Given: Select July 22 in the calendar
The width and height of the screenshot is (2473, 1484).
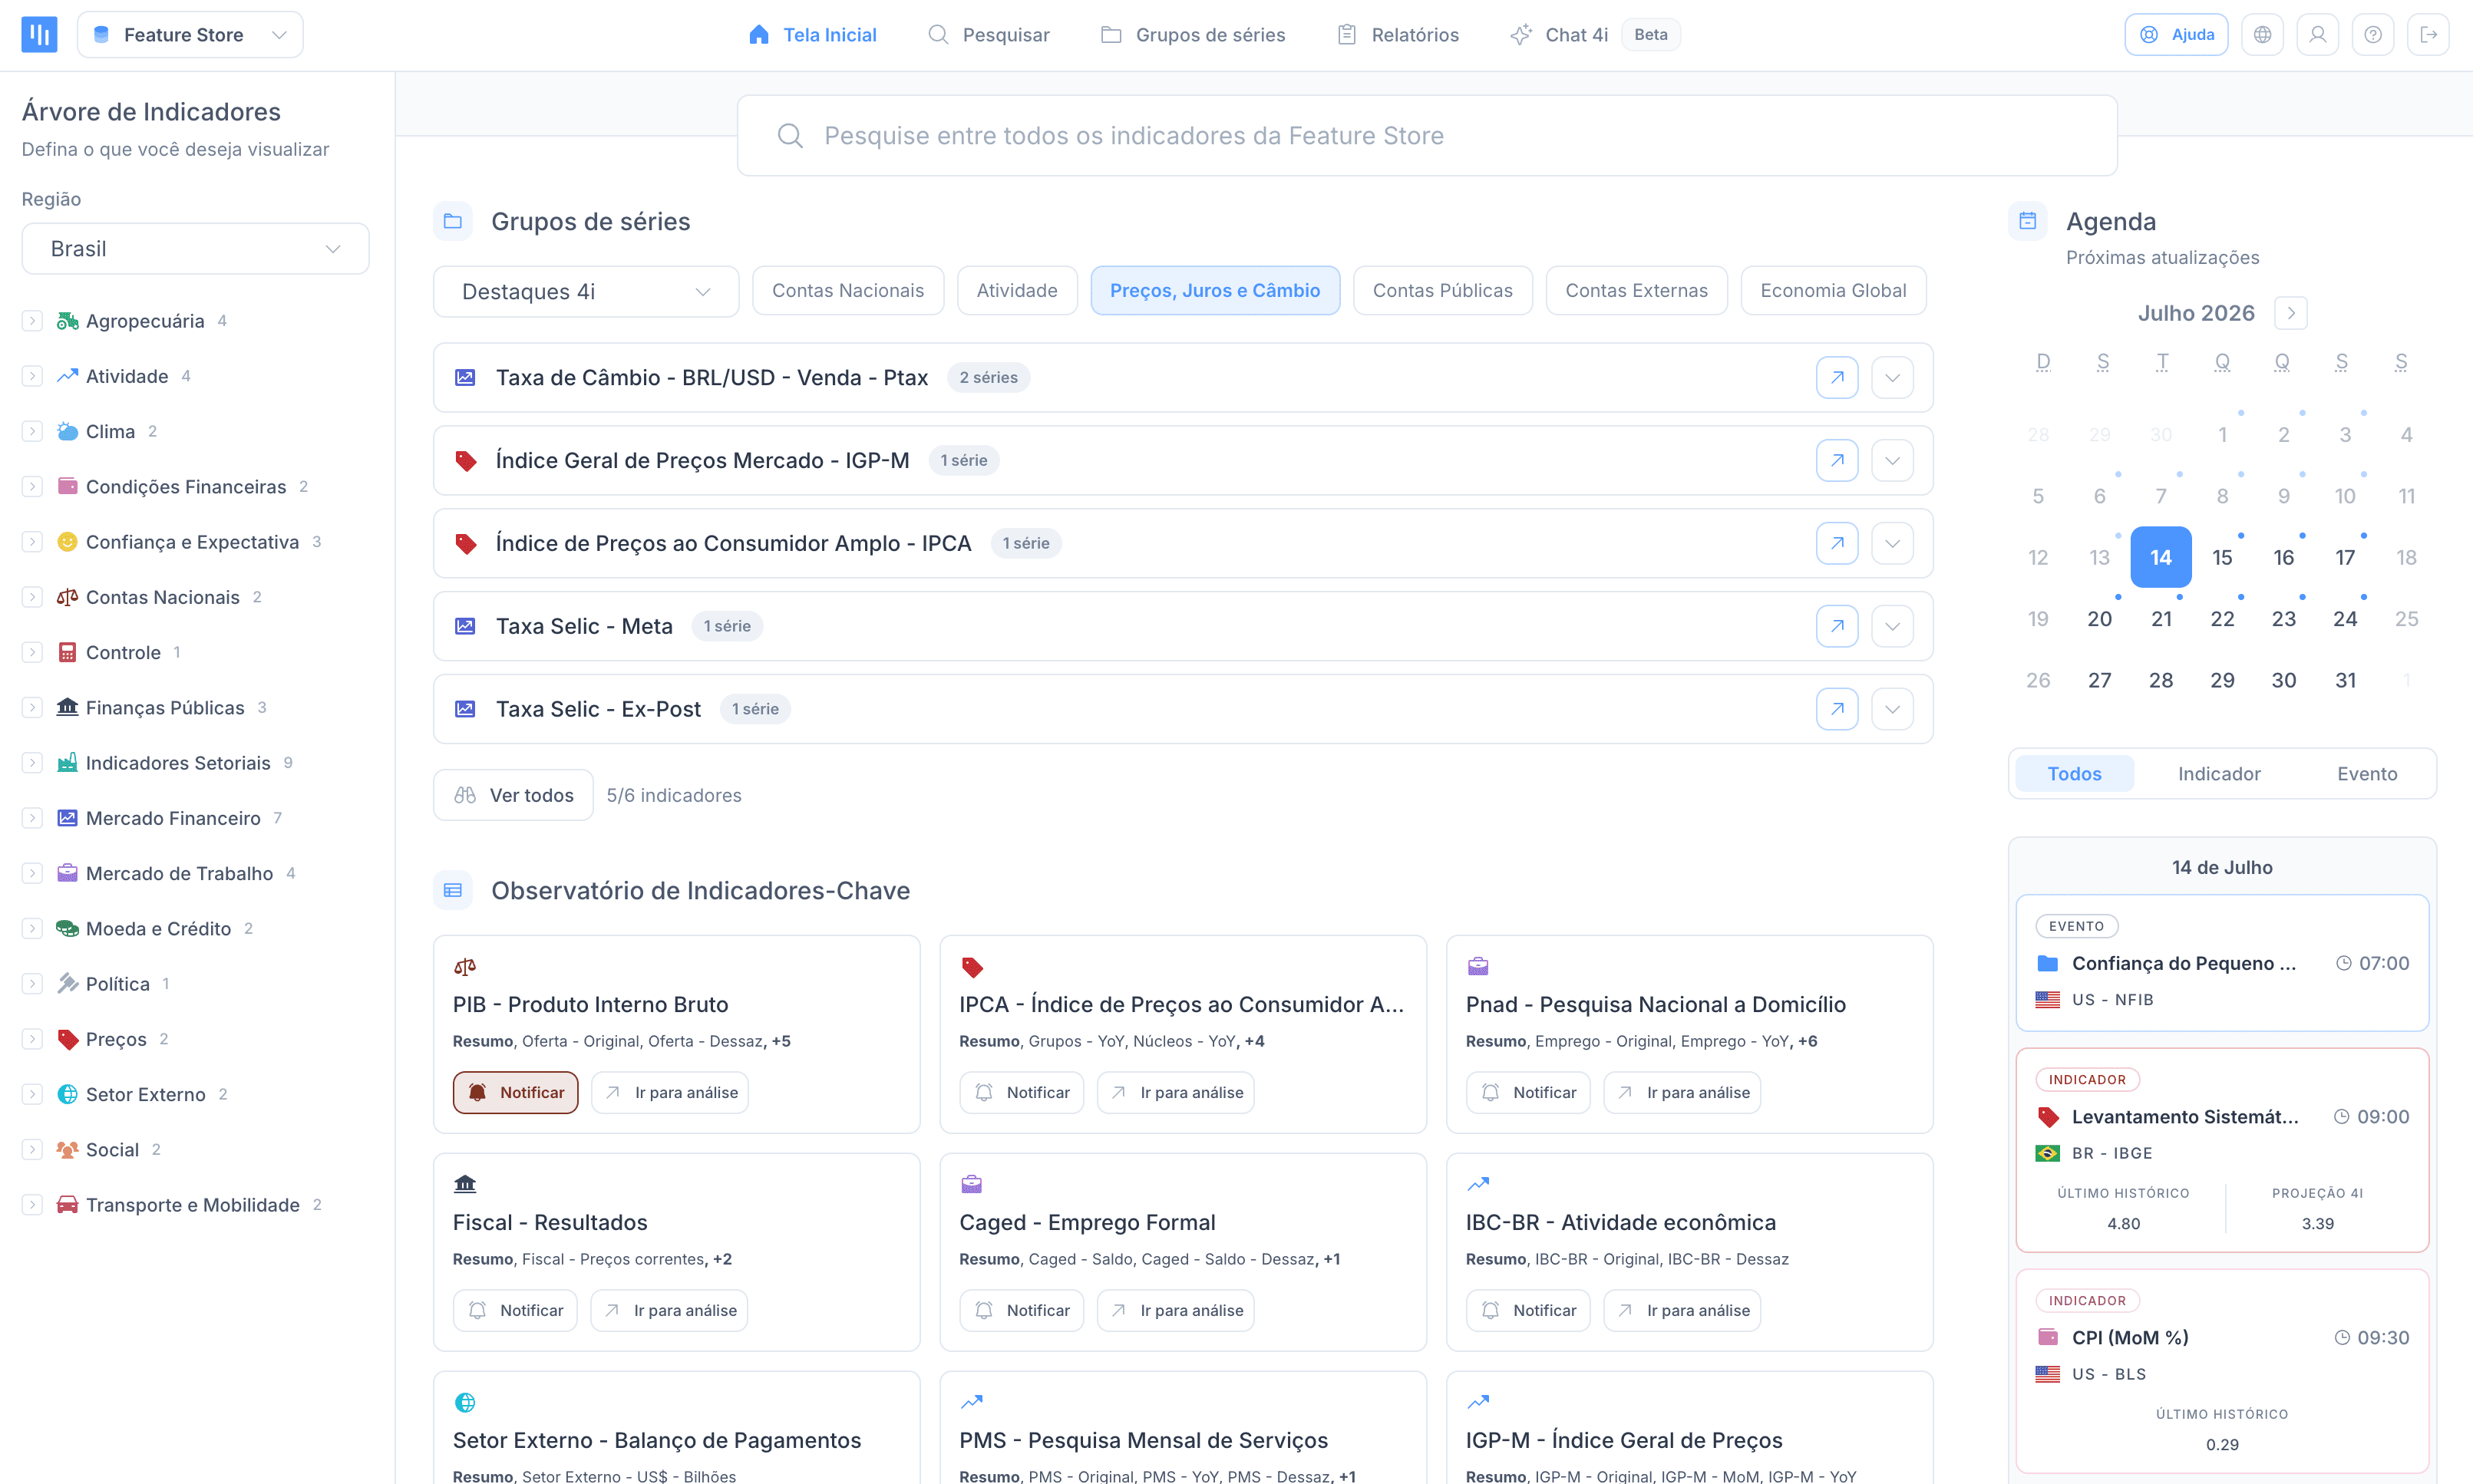Looking at the screenshot, I should tap(2222, 619).
